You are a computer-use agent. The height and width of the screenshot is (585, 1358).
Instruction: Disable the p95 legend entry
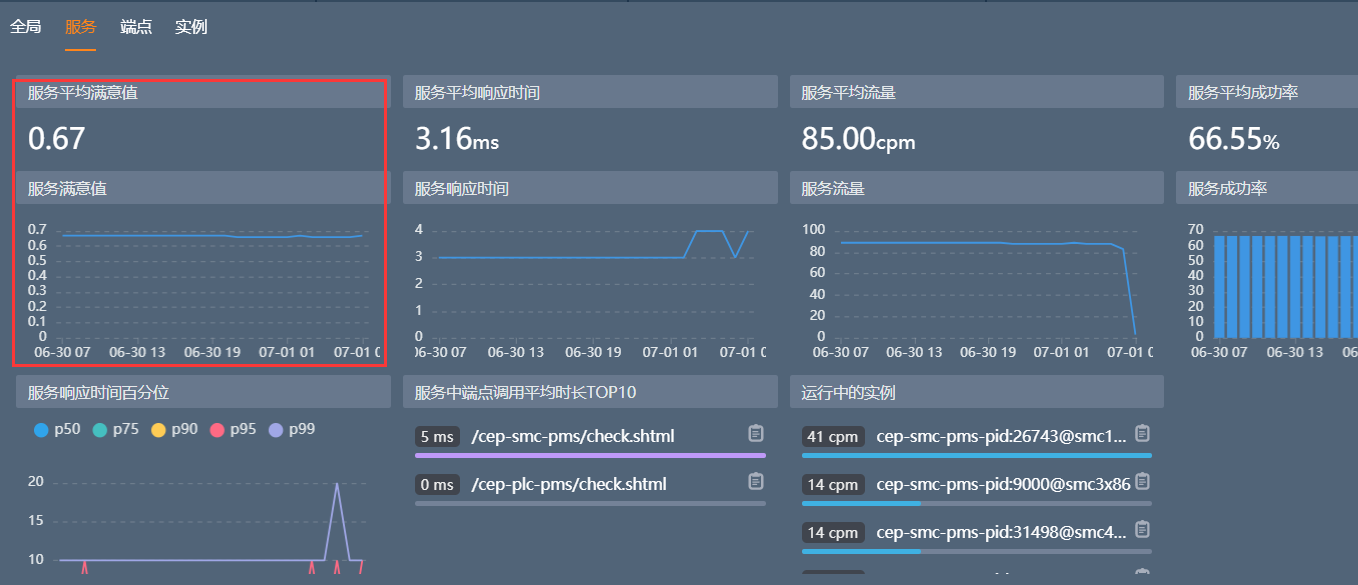pyautogui.click(x=232, y=429)
